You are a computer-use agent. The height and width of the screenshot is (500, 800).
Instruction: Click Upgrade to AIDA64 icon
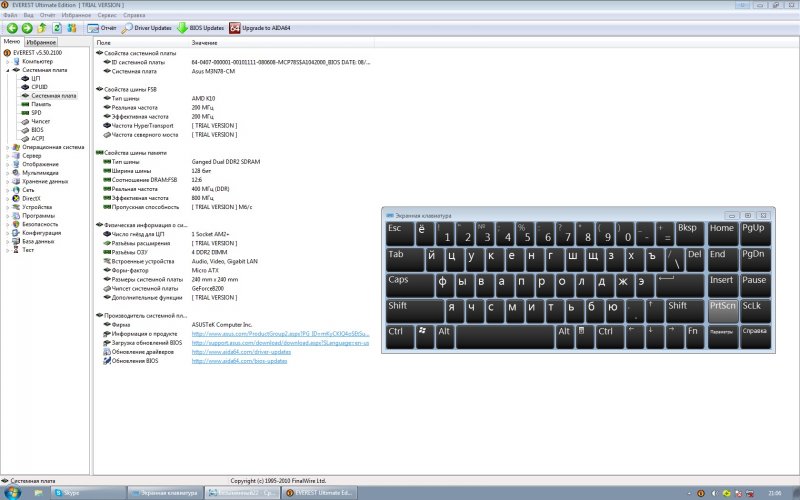pos(235,28)
